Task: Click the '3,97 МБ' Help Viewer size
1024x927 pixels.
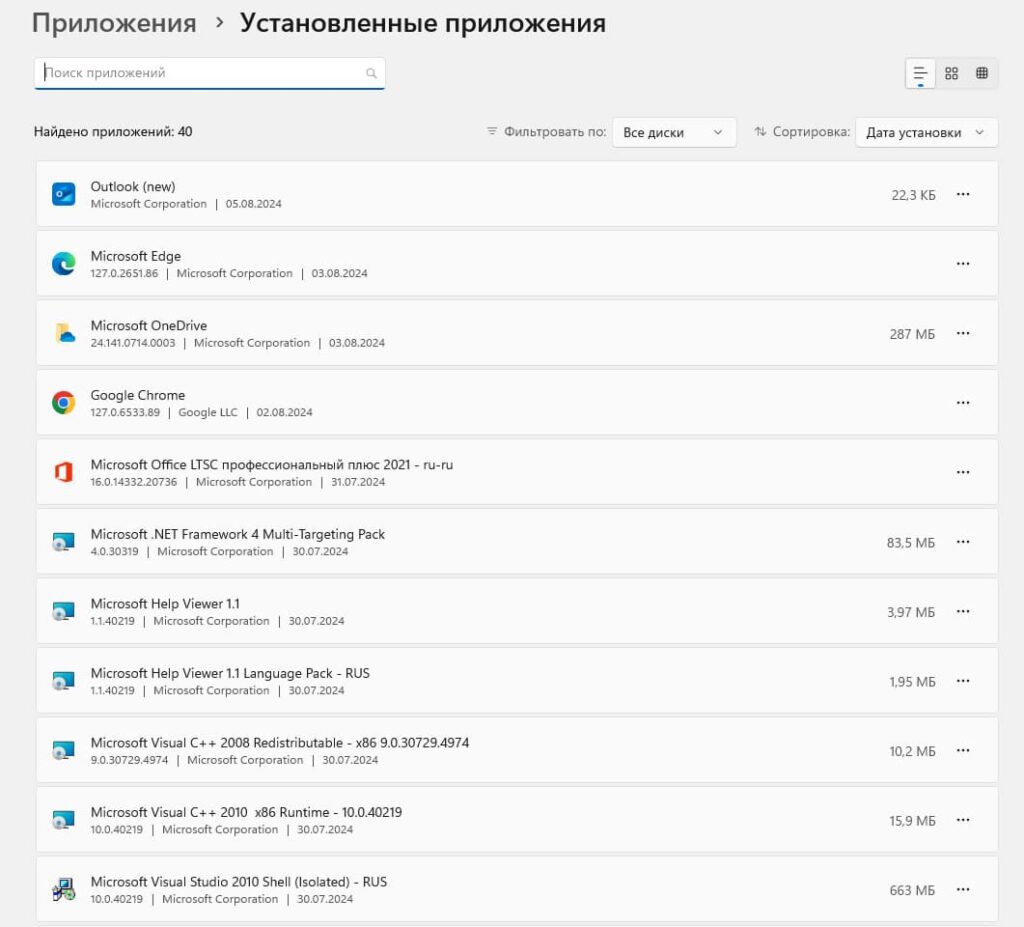Action: (910, 612)
